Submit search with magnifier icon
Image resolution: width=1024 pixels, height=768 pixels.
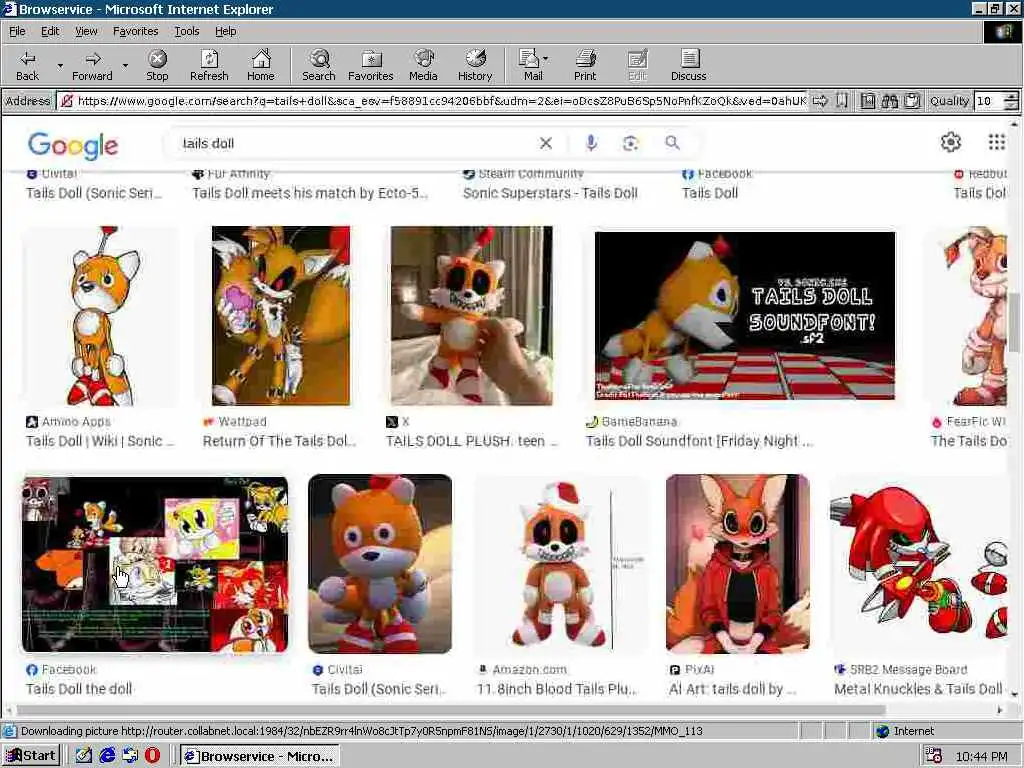click(x=672, y=143)
